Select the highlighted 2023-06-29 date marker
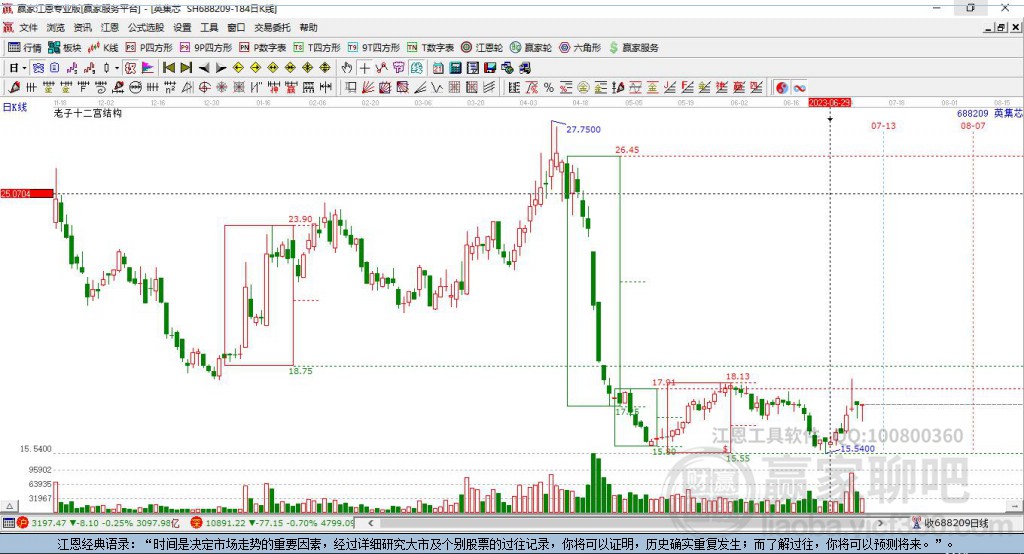 click(829, 103)
